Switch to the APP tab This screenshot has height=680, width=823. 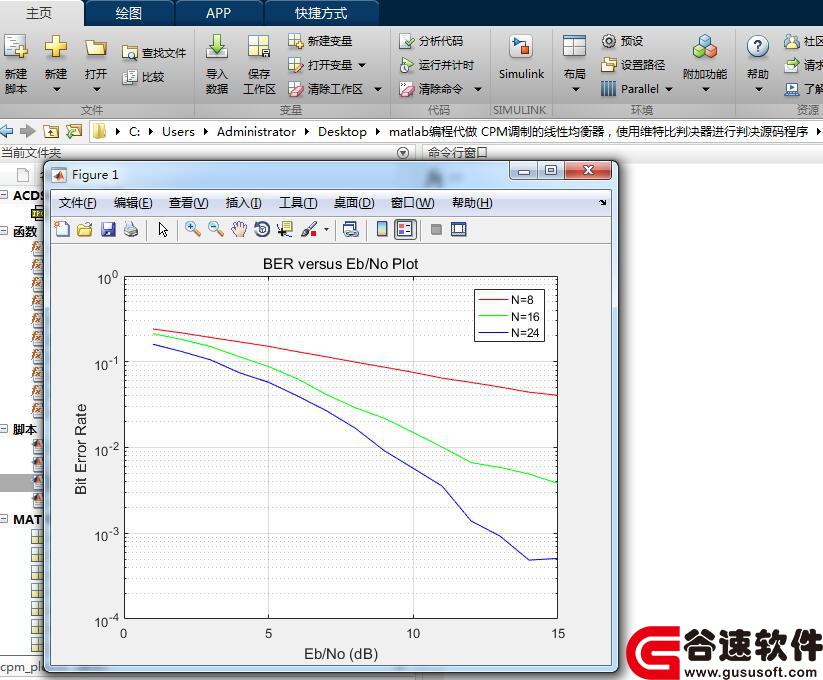point(219,13)
